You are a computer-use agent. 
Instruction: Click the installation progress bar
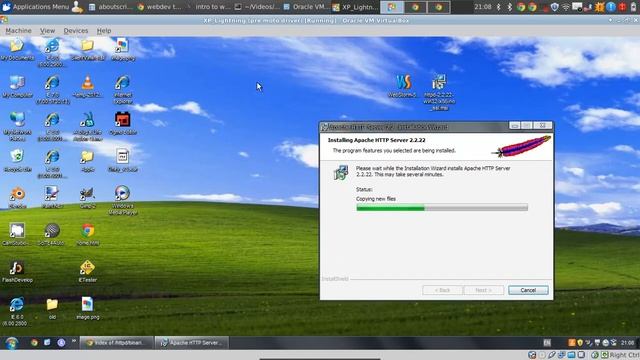442,208
